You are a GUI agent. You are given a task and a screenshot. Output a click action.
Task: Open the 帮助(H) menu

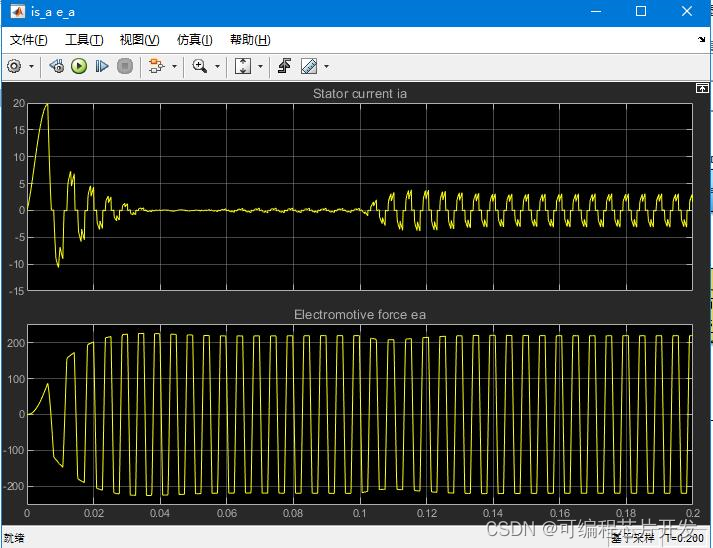click(250, 40)
